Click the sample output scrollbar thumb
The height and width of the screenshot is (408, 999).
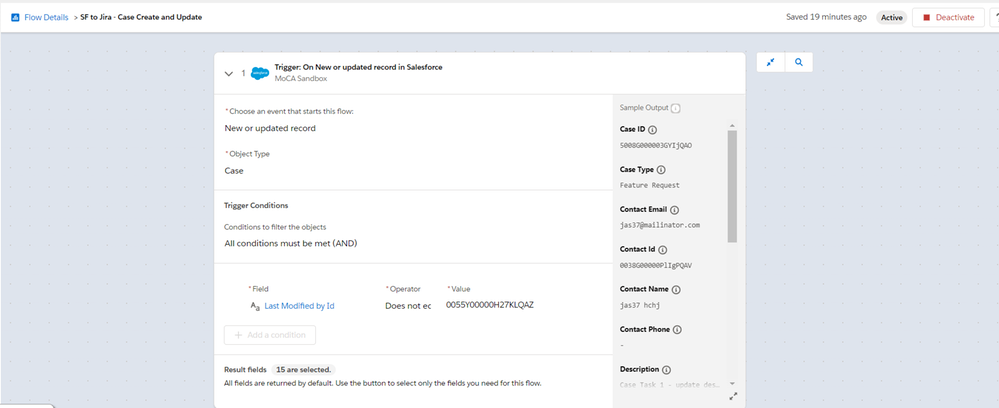(732, 186)
